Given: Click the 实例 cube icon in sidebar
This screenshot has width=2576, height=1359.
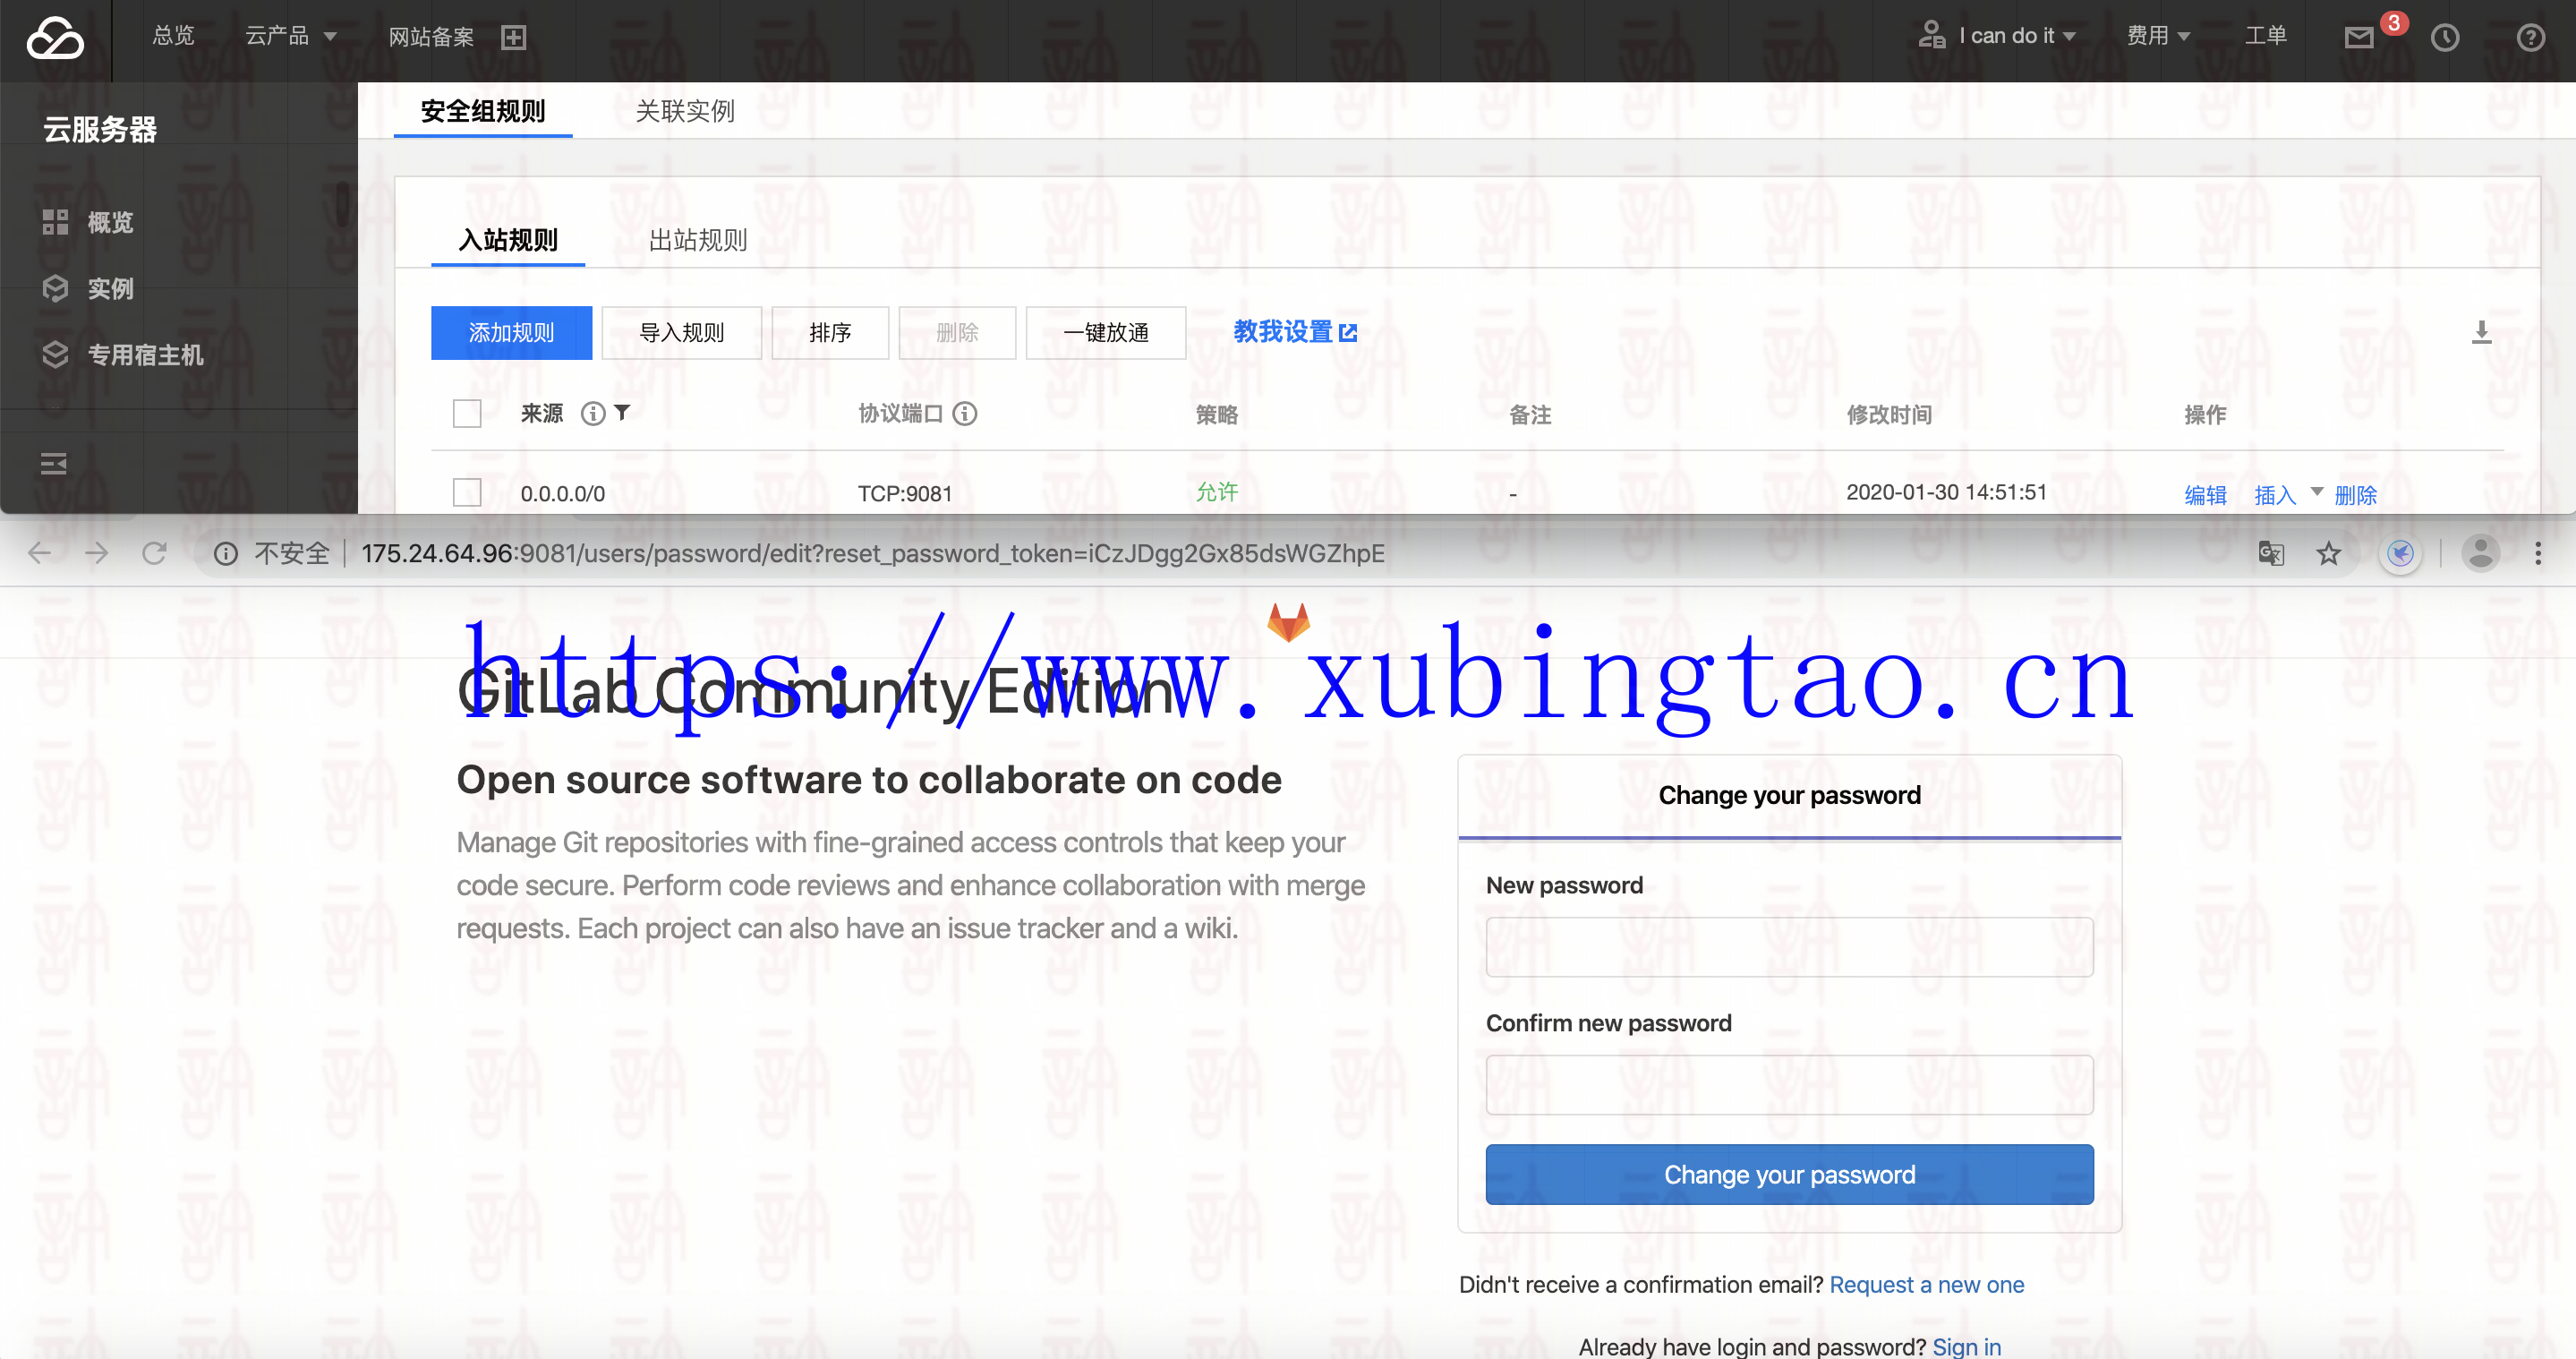Looking at the screenshot, I should [x=55, y=288].
